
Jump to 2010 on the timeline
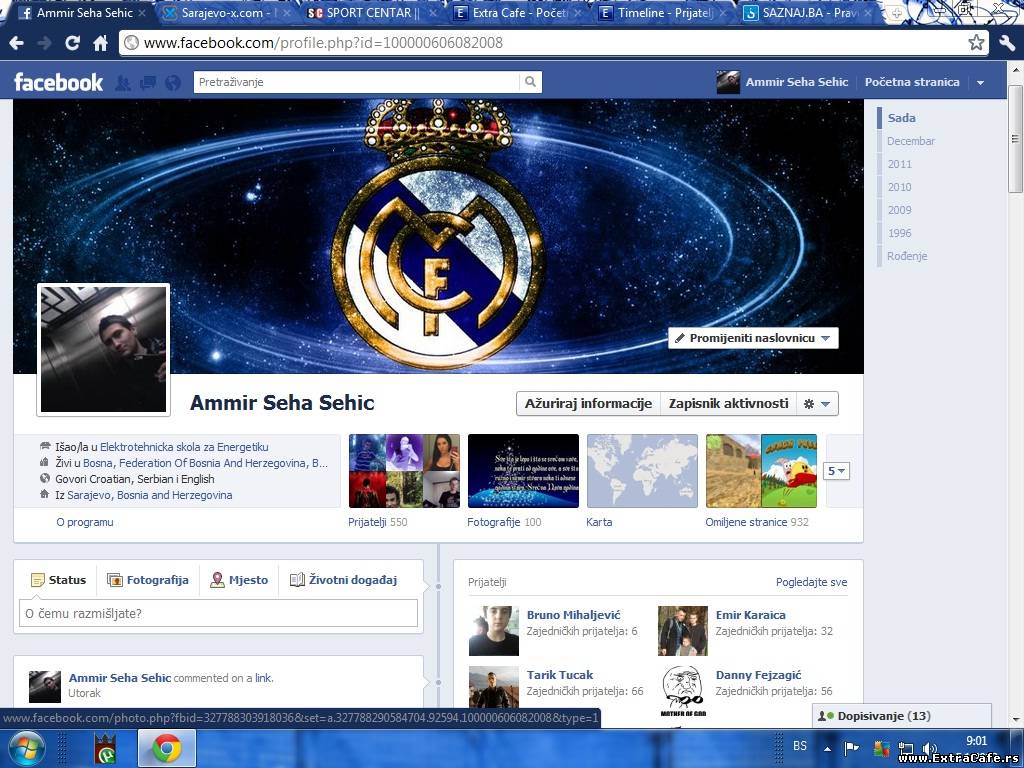(x=899, y=187)
